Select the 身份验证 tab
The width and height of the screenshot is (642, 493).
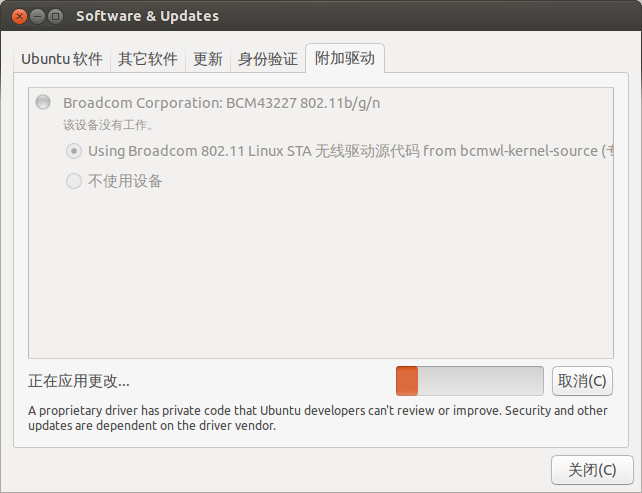coord(268,59)
